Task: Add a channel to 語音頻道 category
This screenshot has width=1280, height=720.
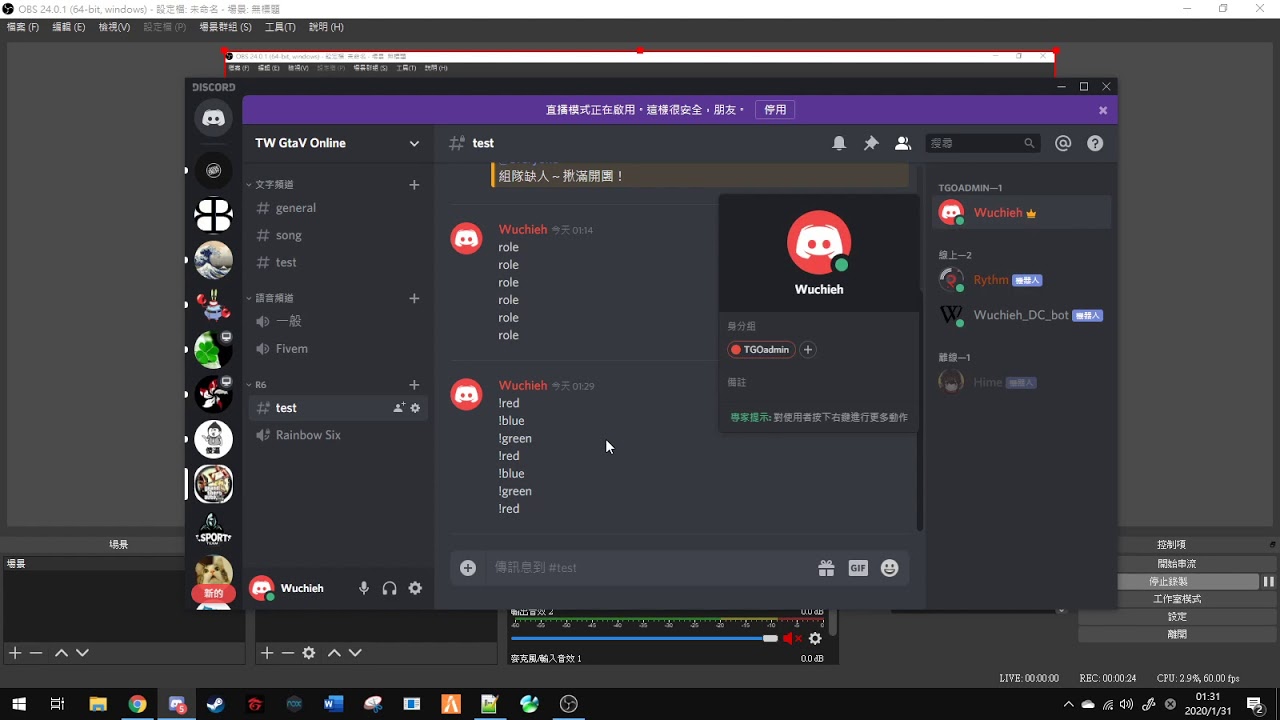Action: coord(414,298)
